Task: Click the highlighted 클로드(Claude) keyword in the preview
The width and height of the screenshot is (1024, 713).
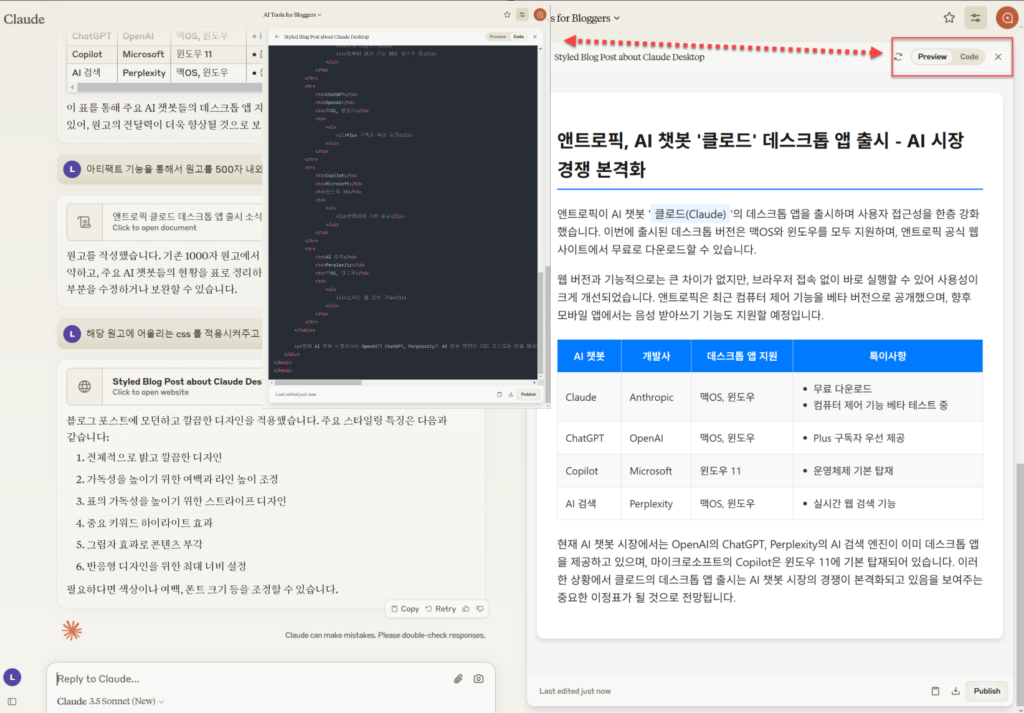Action: tap(691, 214)
